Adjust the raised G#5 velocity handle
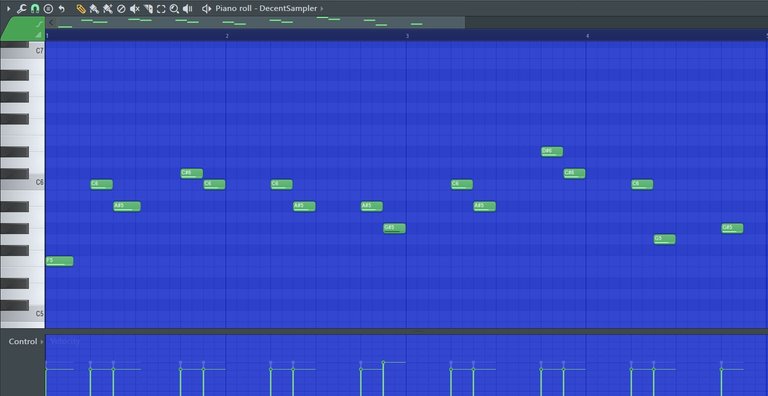Viewport: 768px width, 396px height. 383,363
